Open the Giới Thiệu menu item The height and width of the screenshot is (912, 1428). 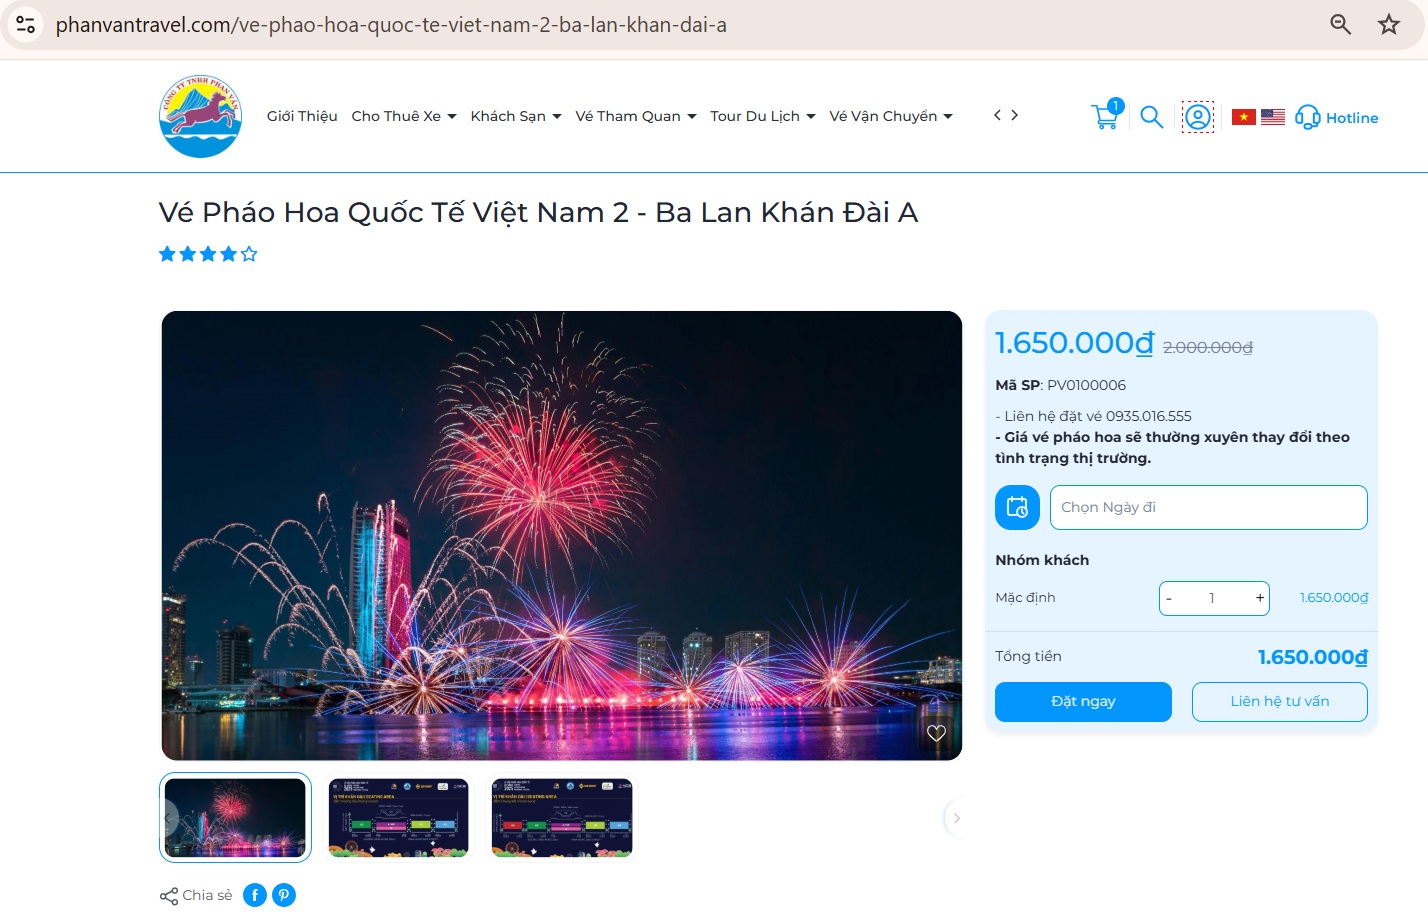coord(302,116)
